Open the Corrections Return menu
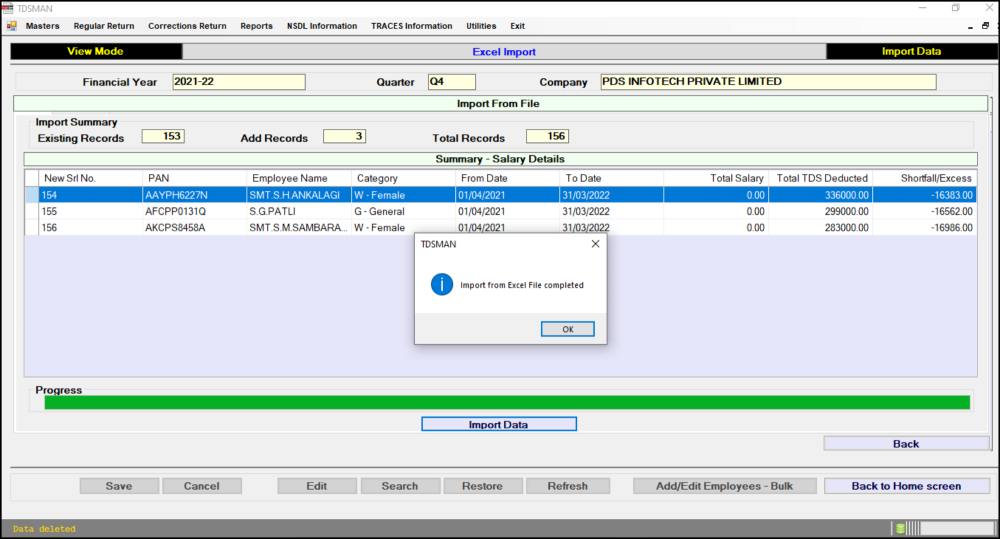 click(x=188, y=26)
